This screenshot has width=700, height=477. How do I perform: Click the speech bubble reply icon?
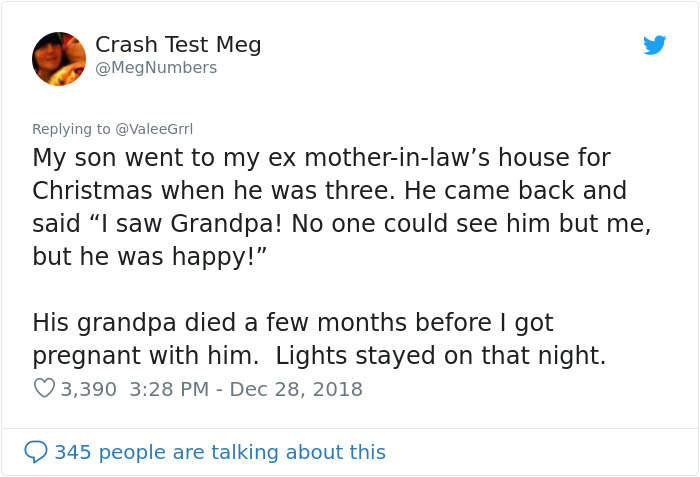[x=35, y=452]
